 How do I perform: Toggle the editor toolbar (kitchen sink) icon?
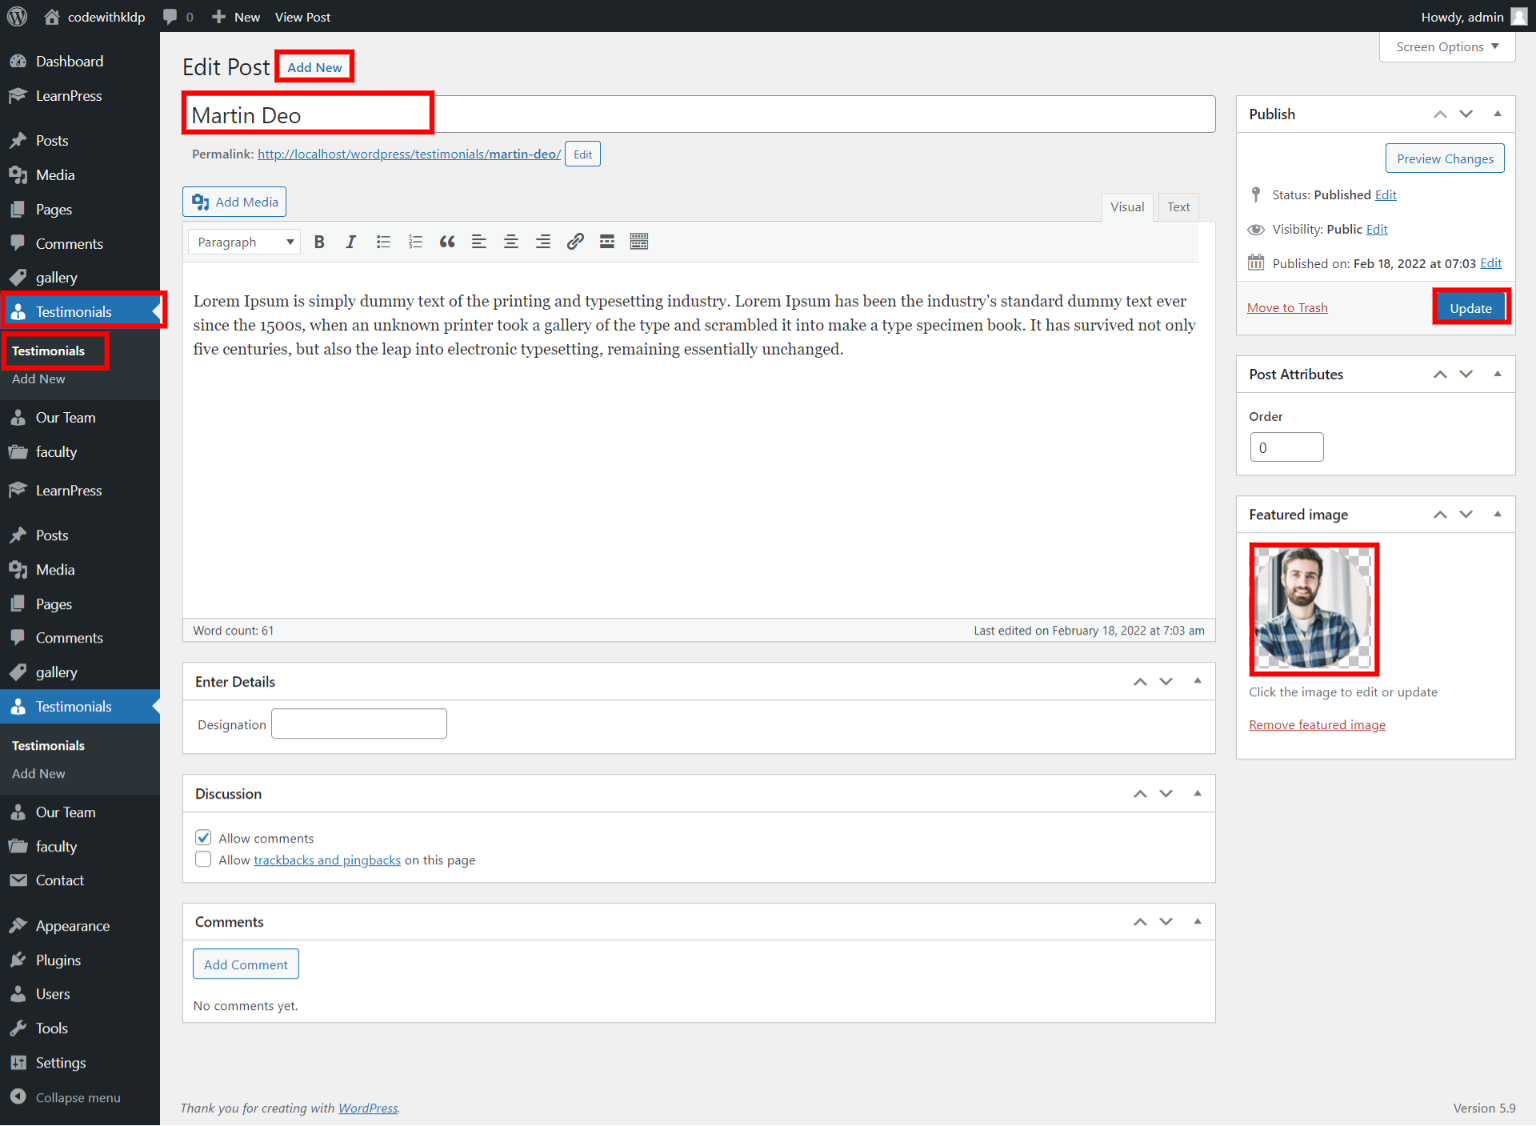(x=639, y=242)
